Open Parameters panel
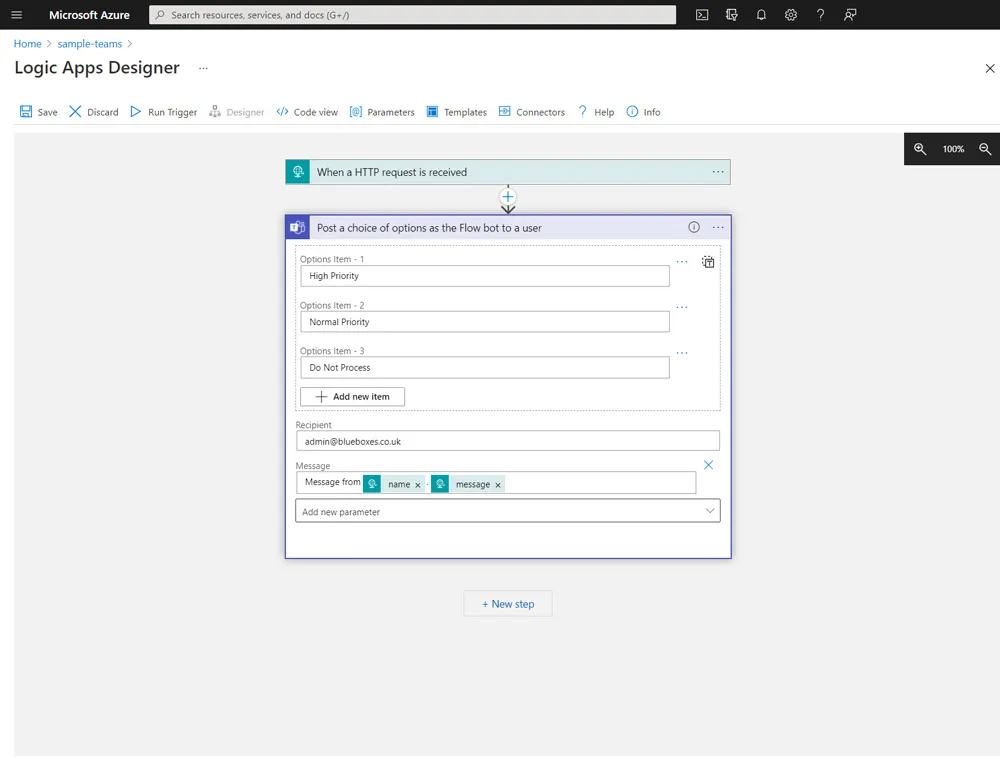 (x=382, y=112)
